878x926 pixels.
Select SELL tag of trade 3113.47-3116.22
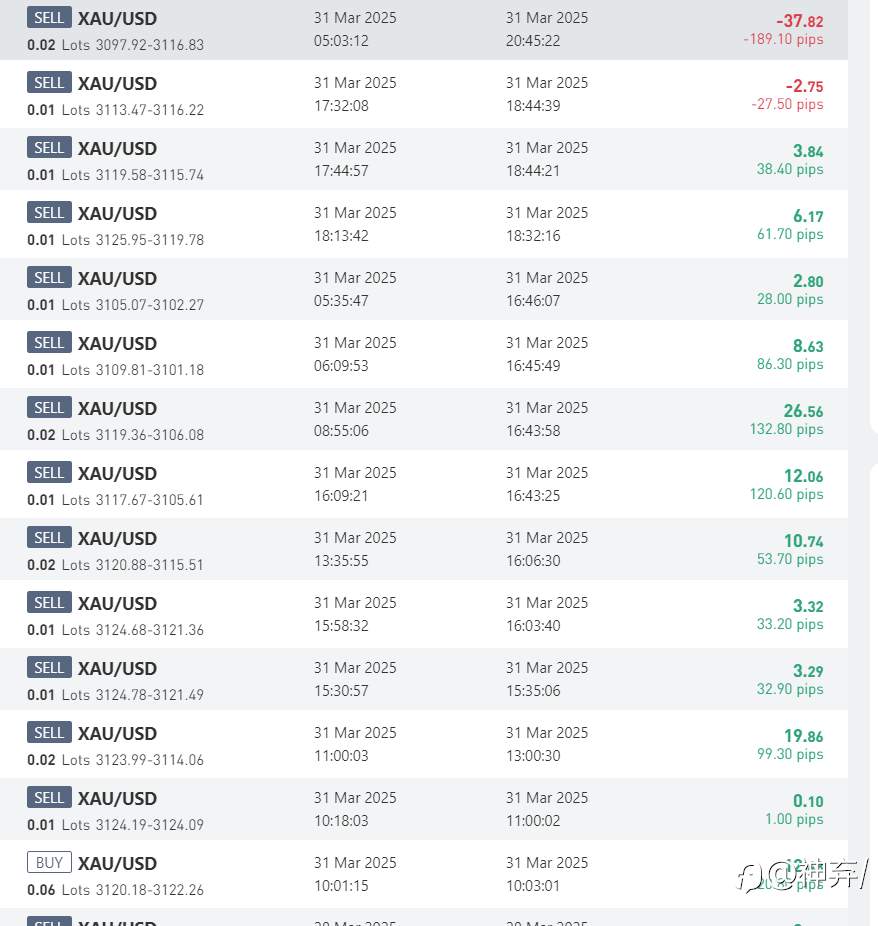coord(49,83)
